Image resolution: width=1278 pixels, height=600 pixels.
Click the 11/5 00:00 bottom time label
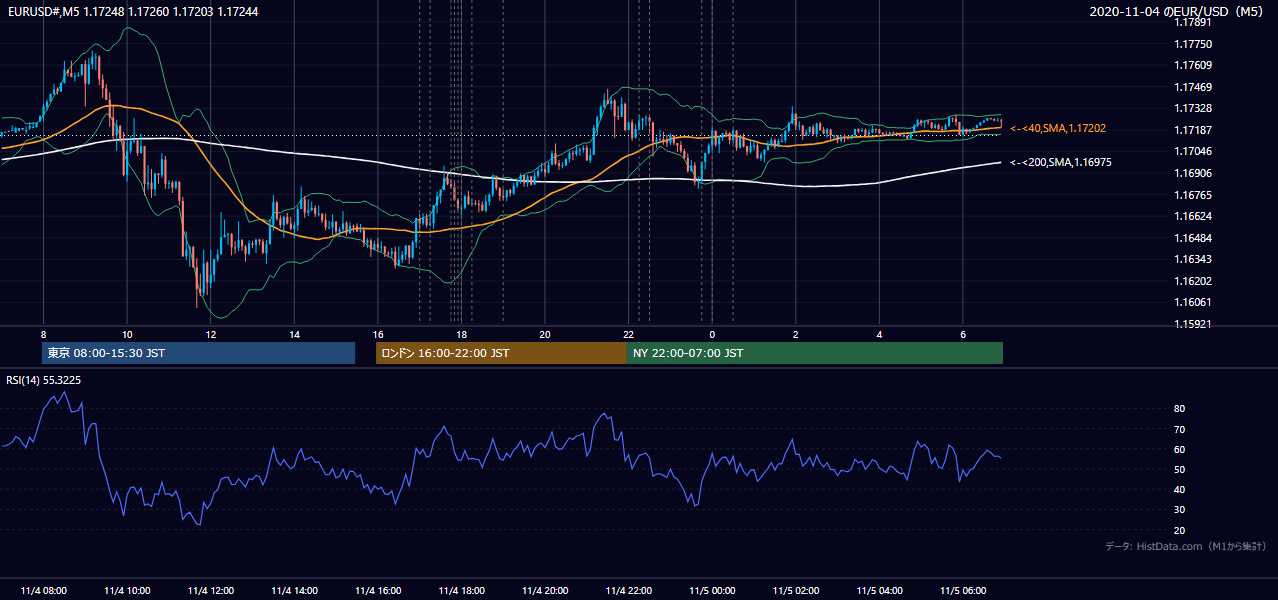(712, 591)
